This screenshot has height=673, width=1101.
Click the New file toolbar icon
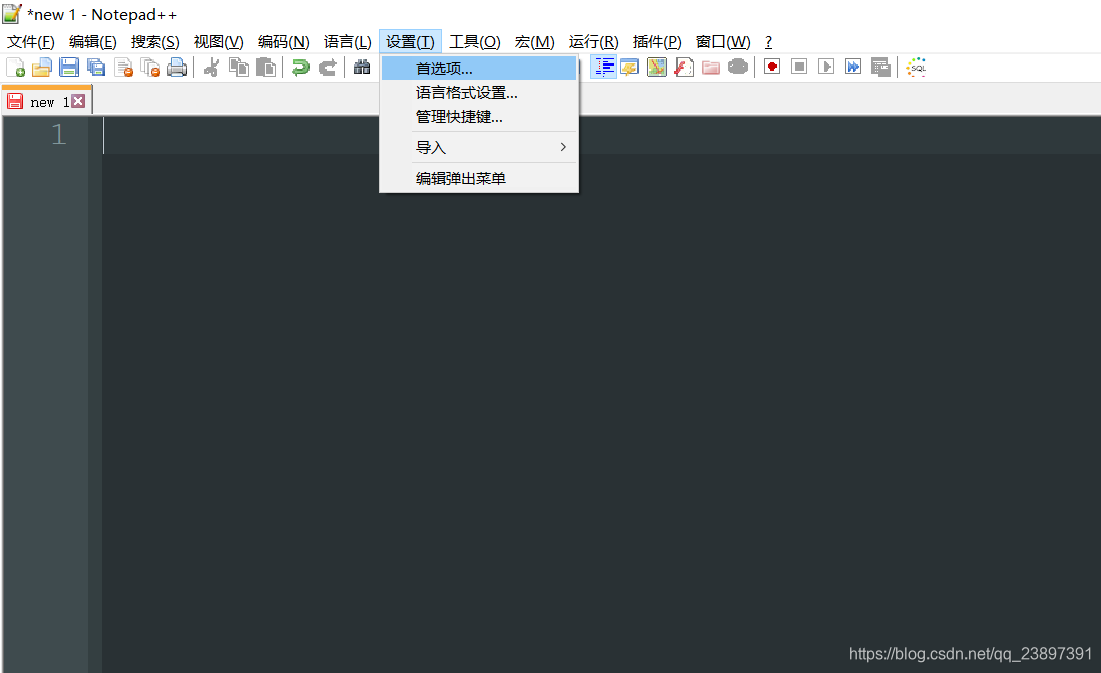click(x=15, y=67)
